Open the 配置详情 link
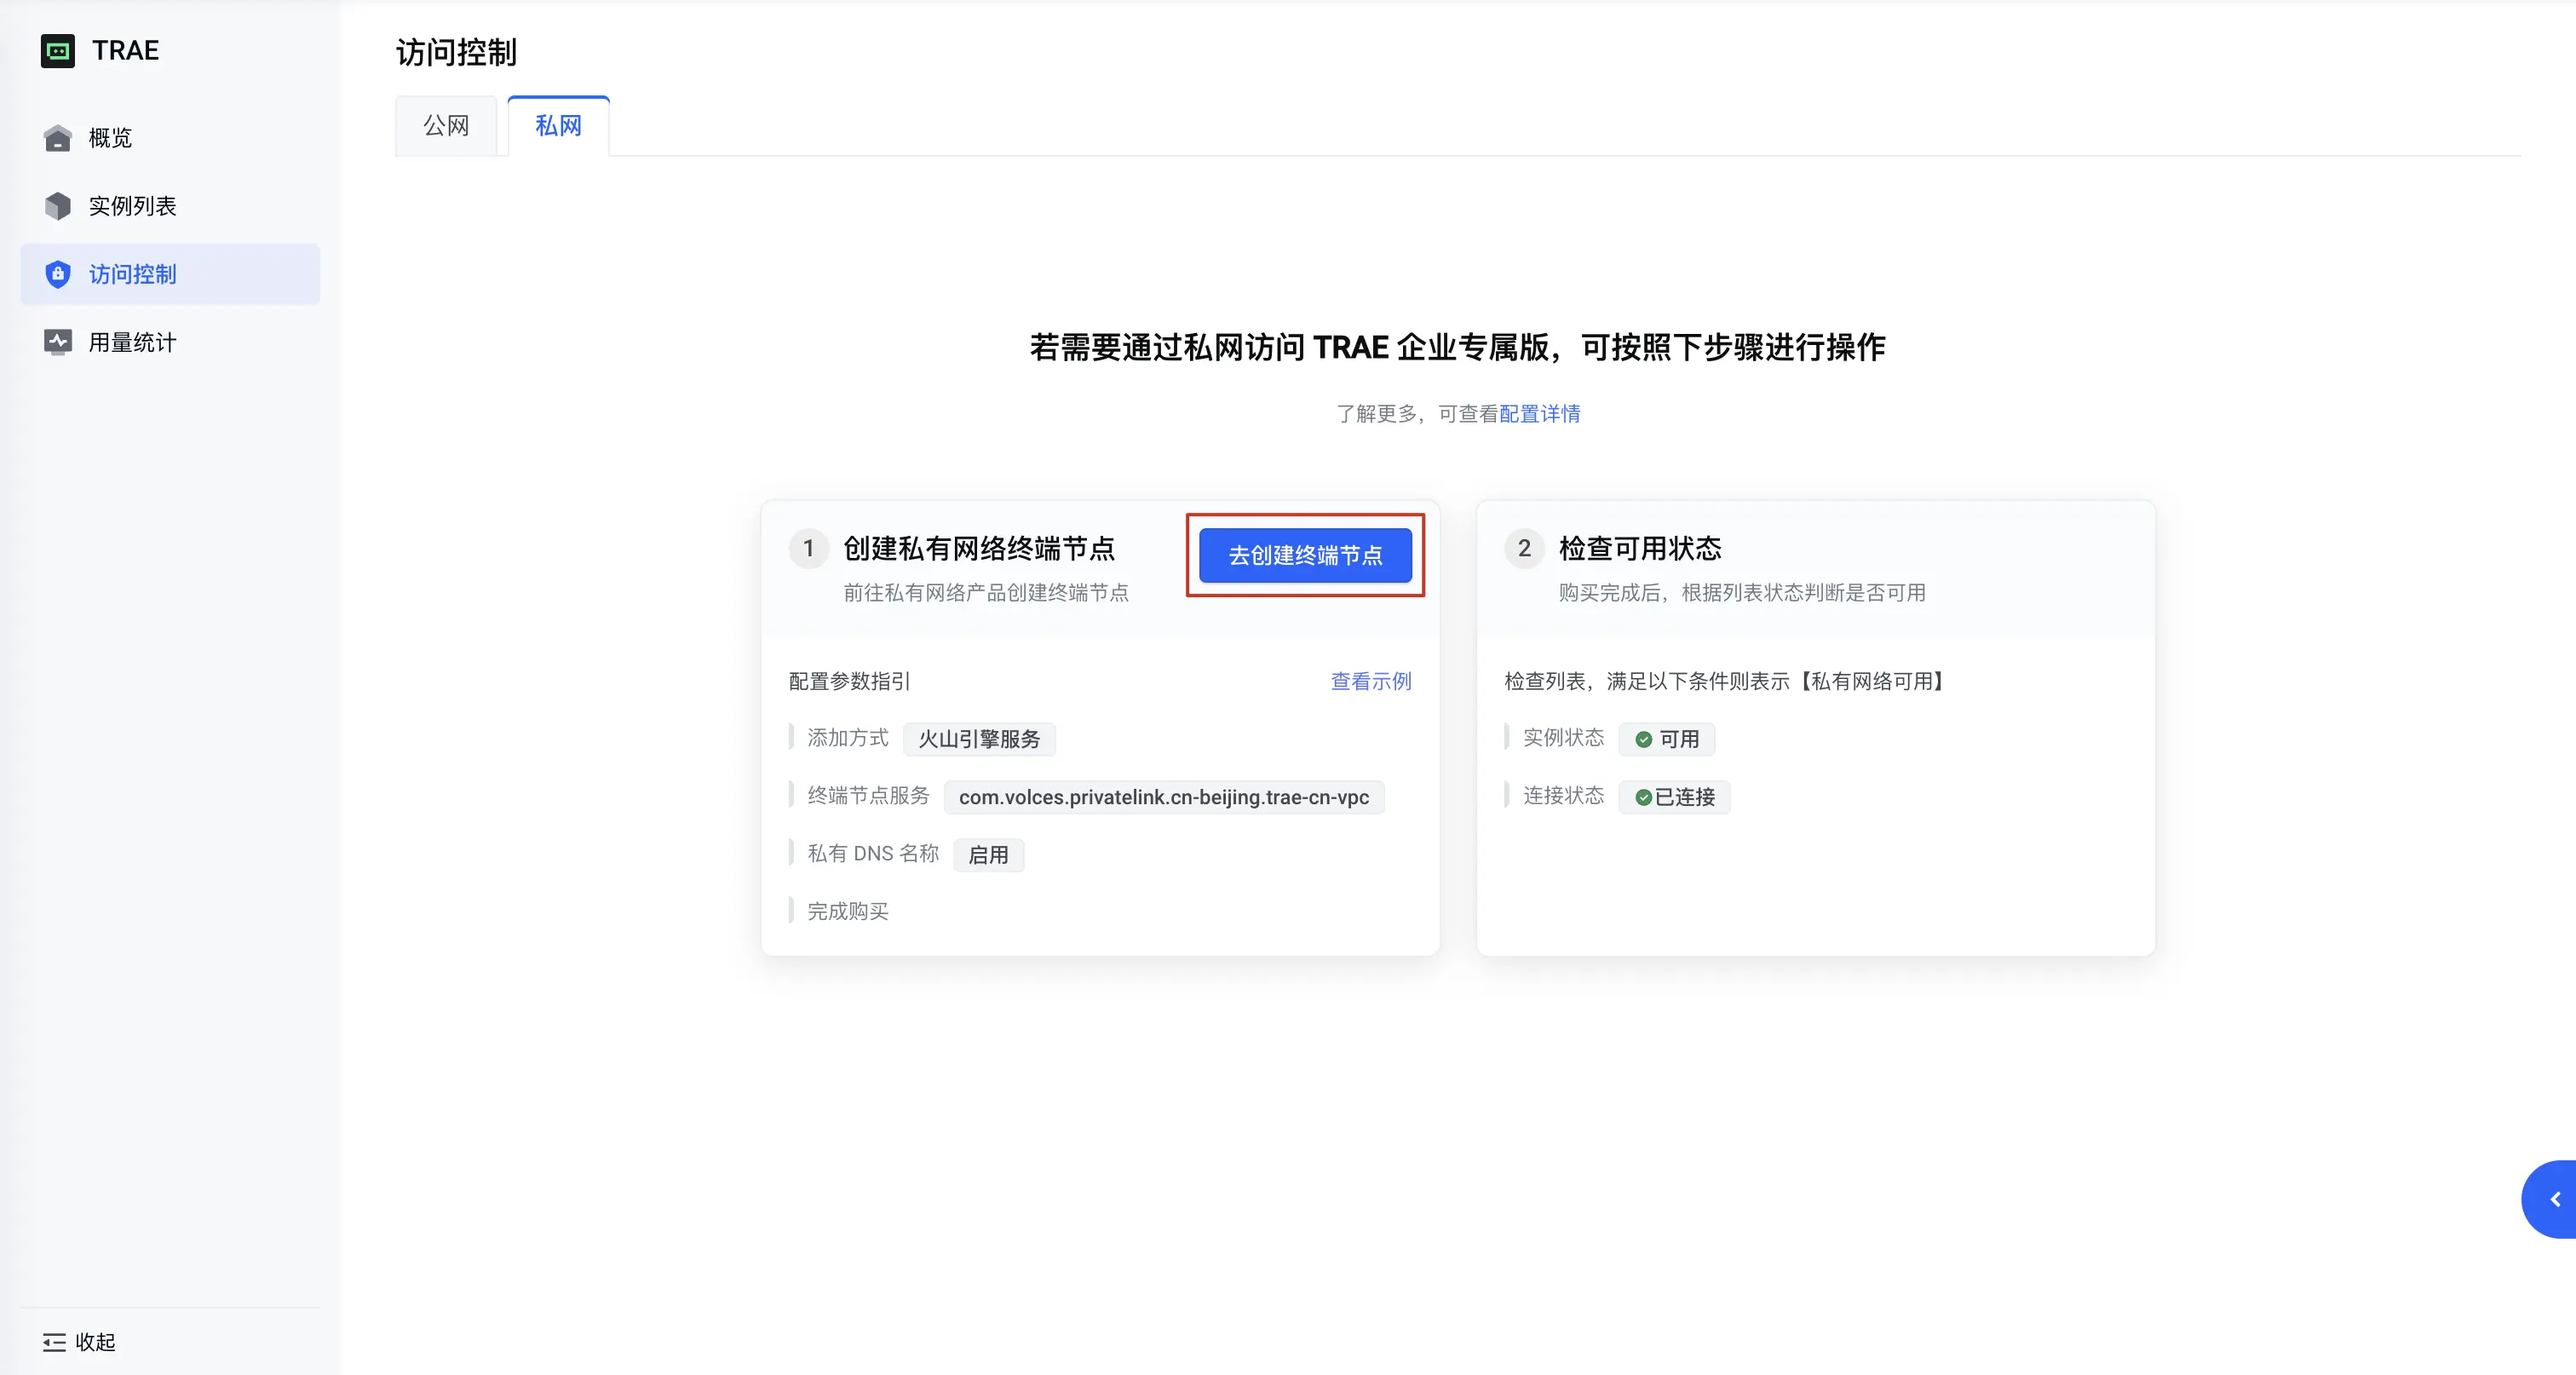This screenshot has height=1375, width=2576. 1539,414
